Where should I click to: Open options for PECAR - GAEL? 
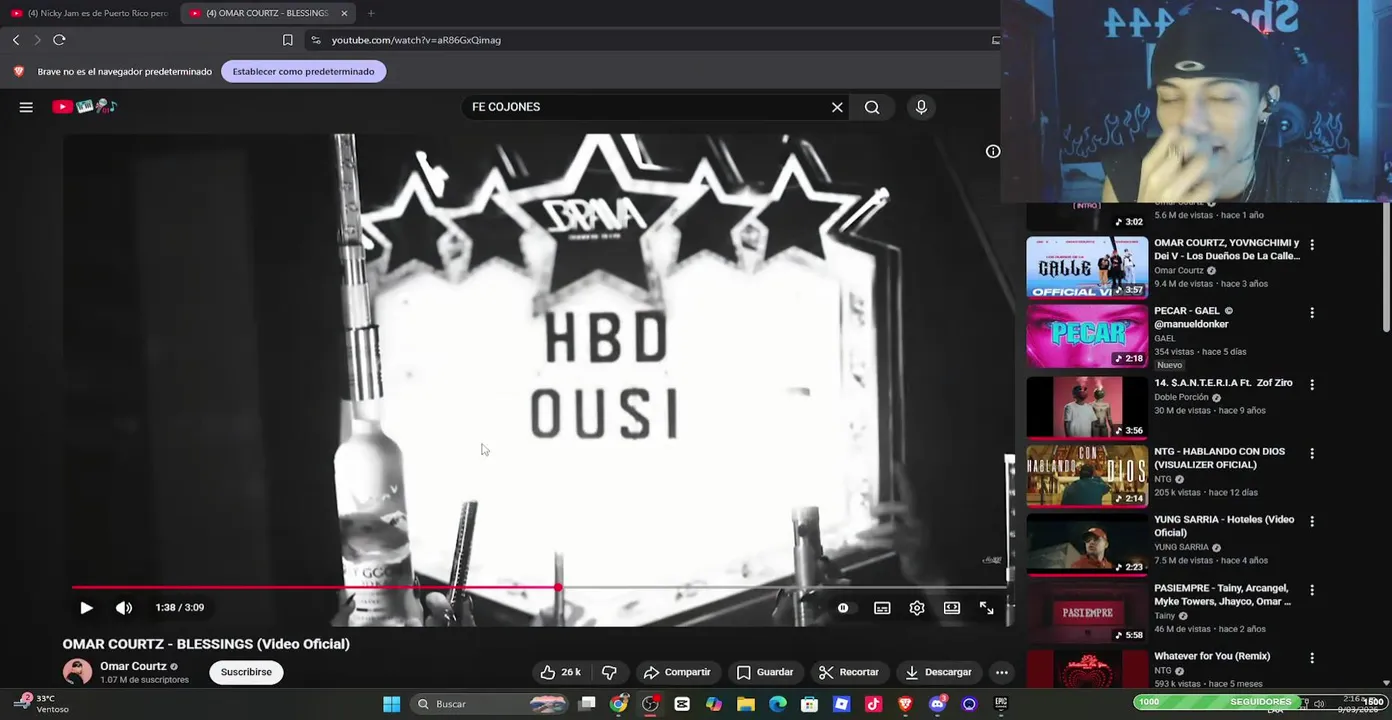click(1312, 312)
